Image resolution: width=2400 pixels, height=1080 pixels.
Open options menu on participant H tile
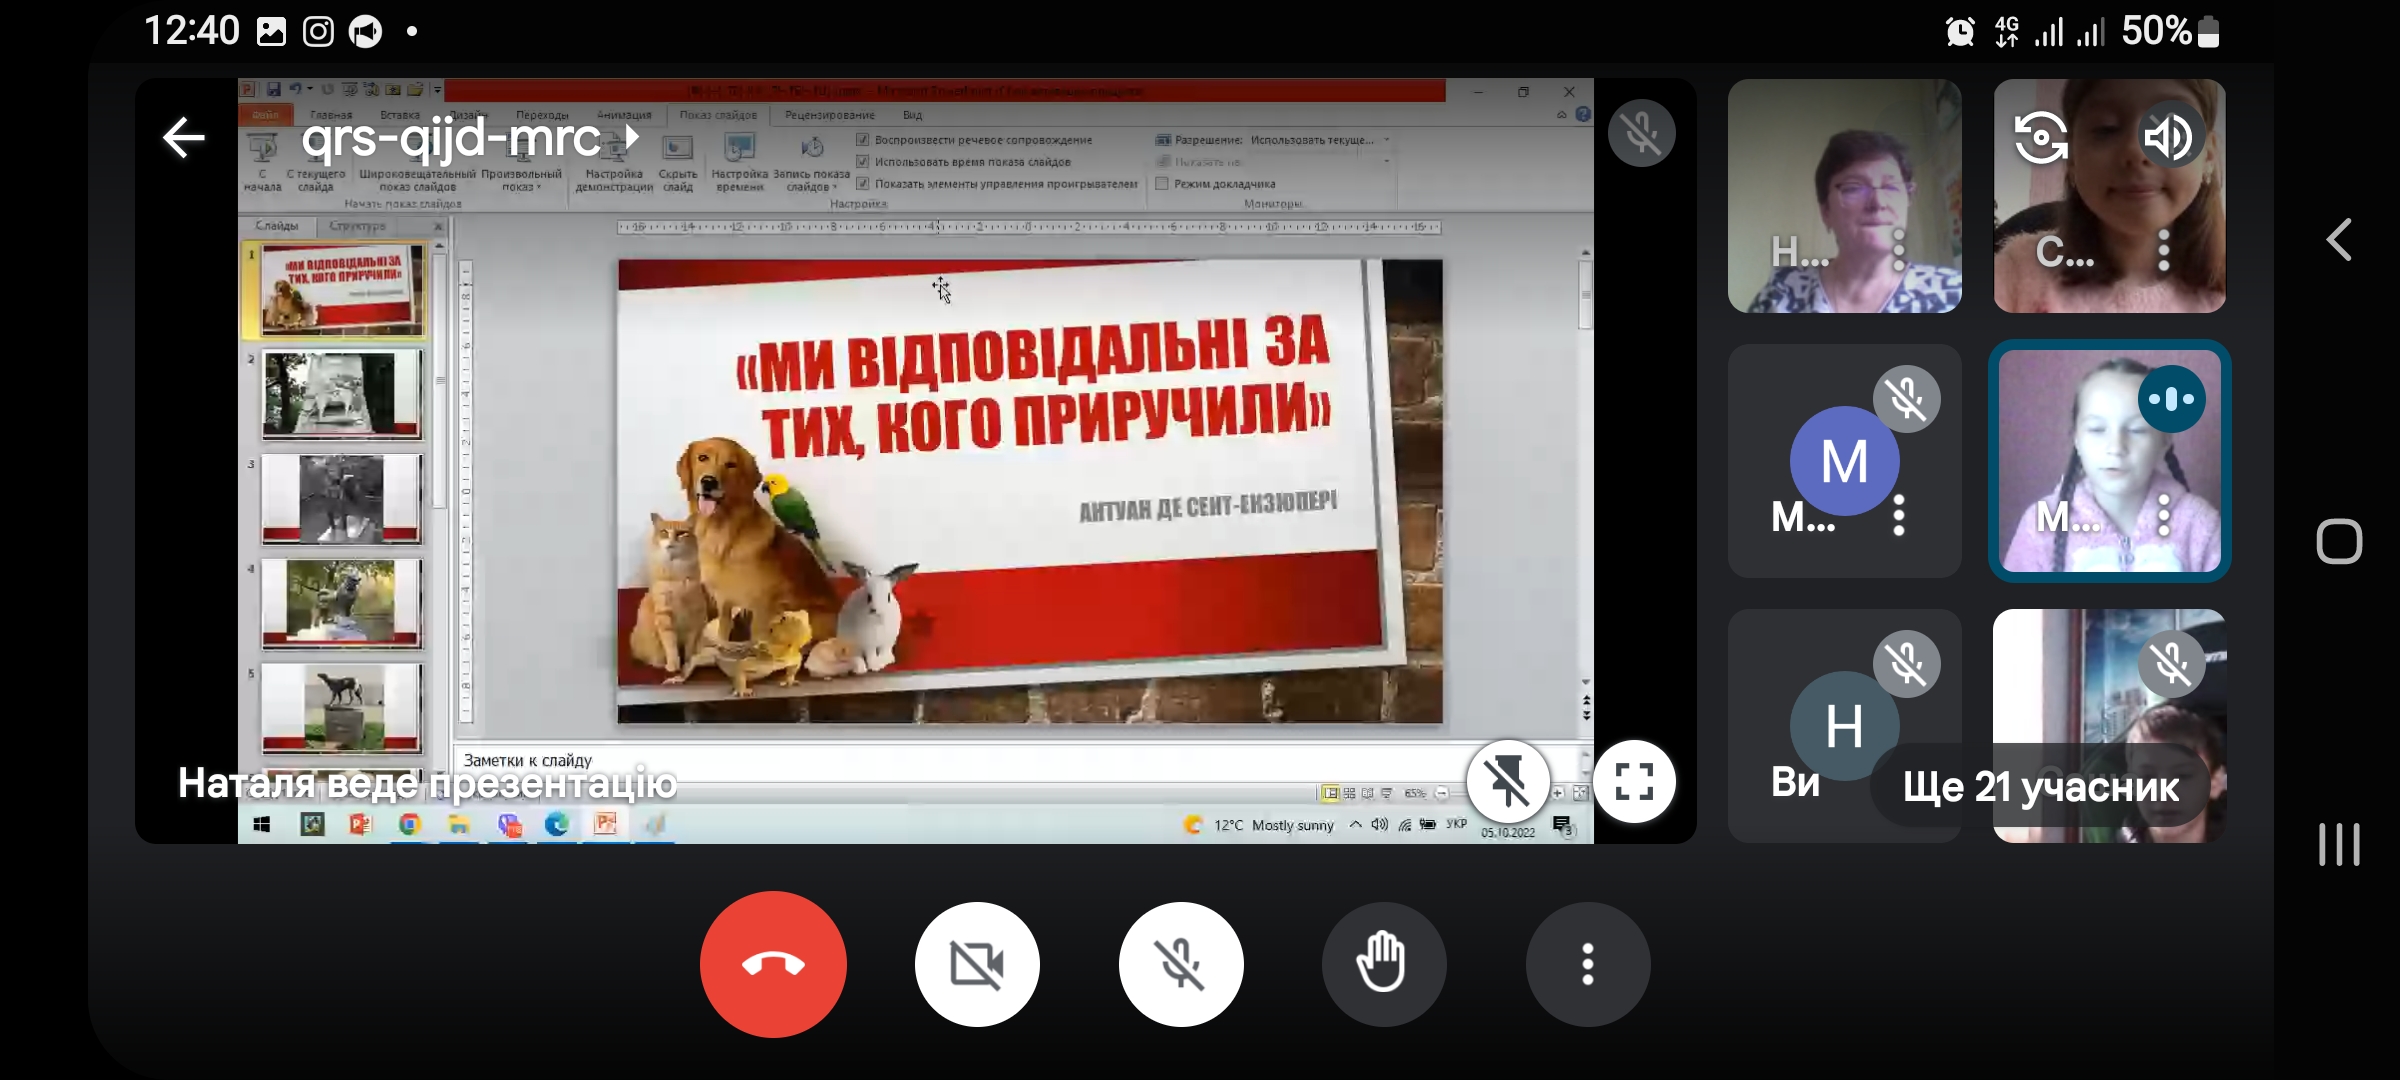click(x=1898, y=250)
